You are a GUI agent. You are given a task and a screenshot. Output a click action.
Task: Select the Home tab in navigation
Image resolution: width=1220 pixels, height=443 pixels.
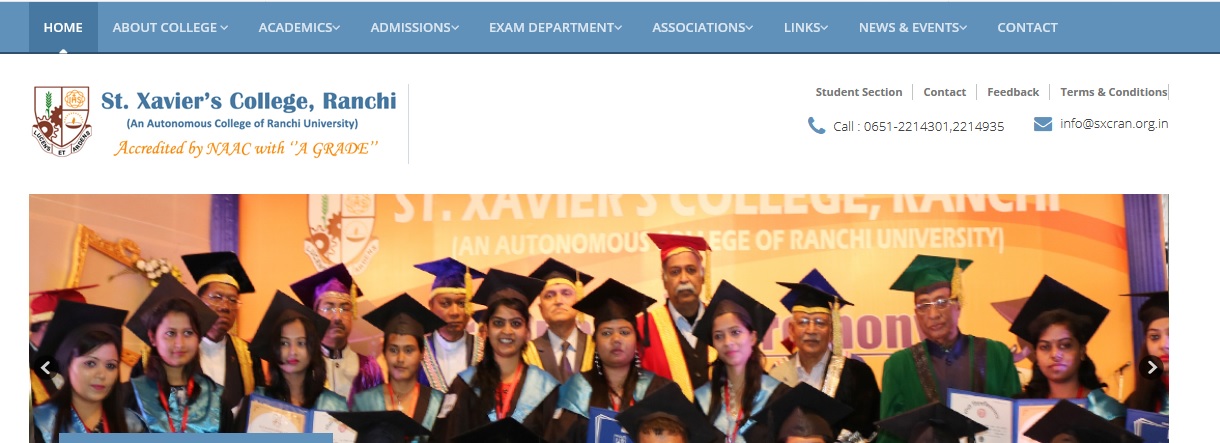coord(63,28)
